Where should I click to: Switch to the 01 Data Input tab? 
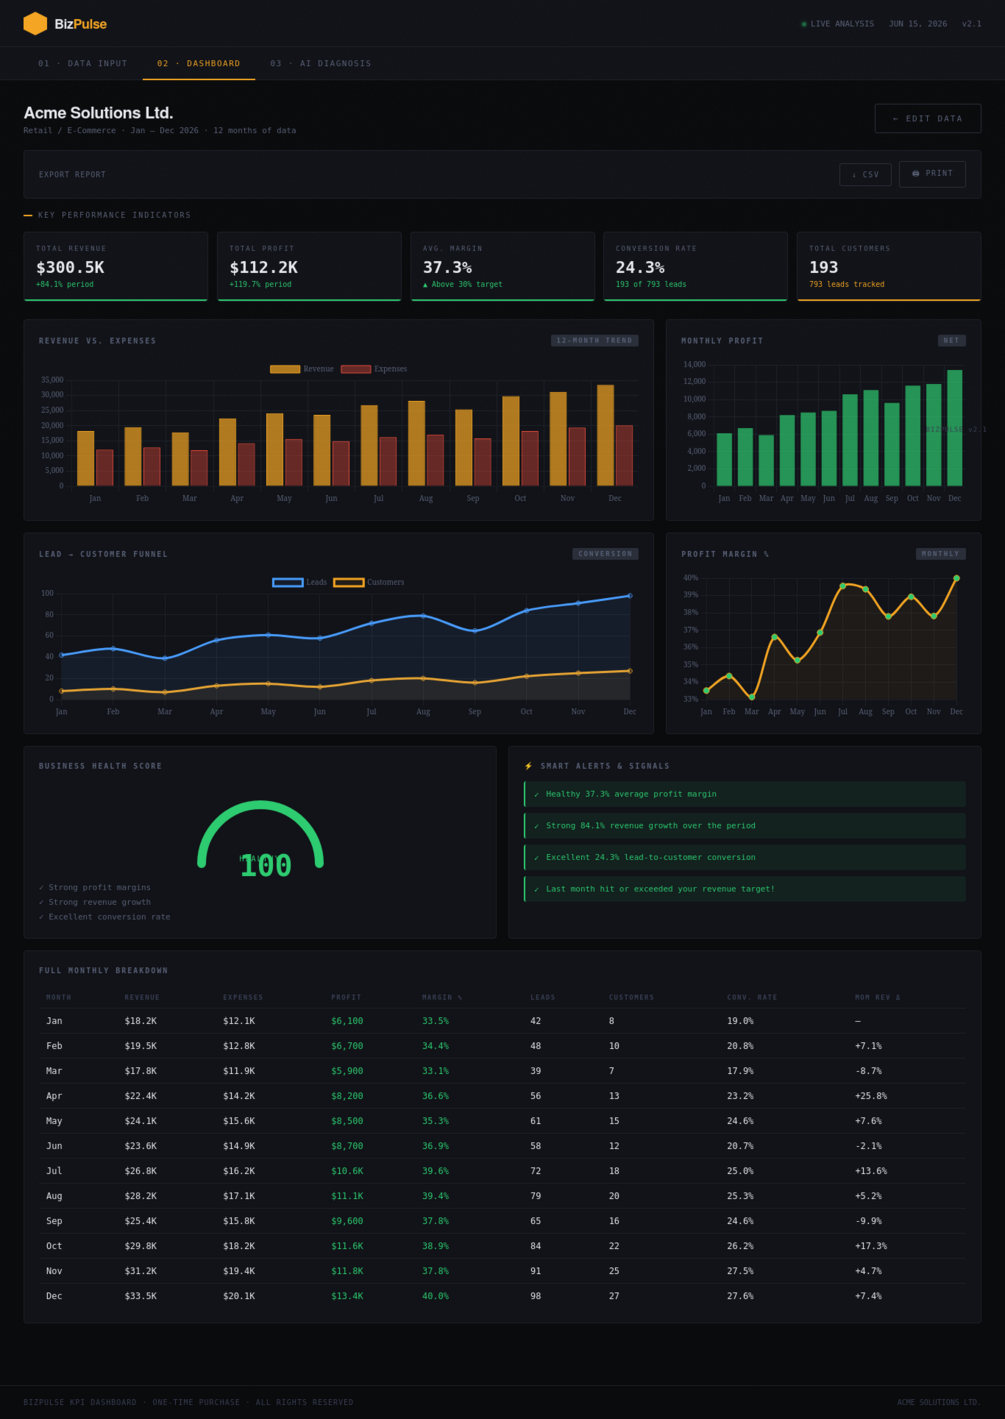[x=83, y=63]
